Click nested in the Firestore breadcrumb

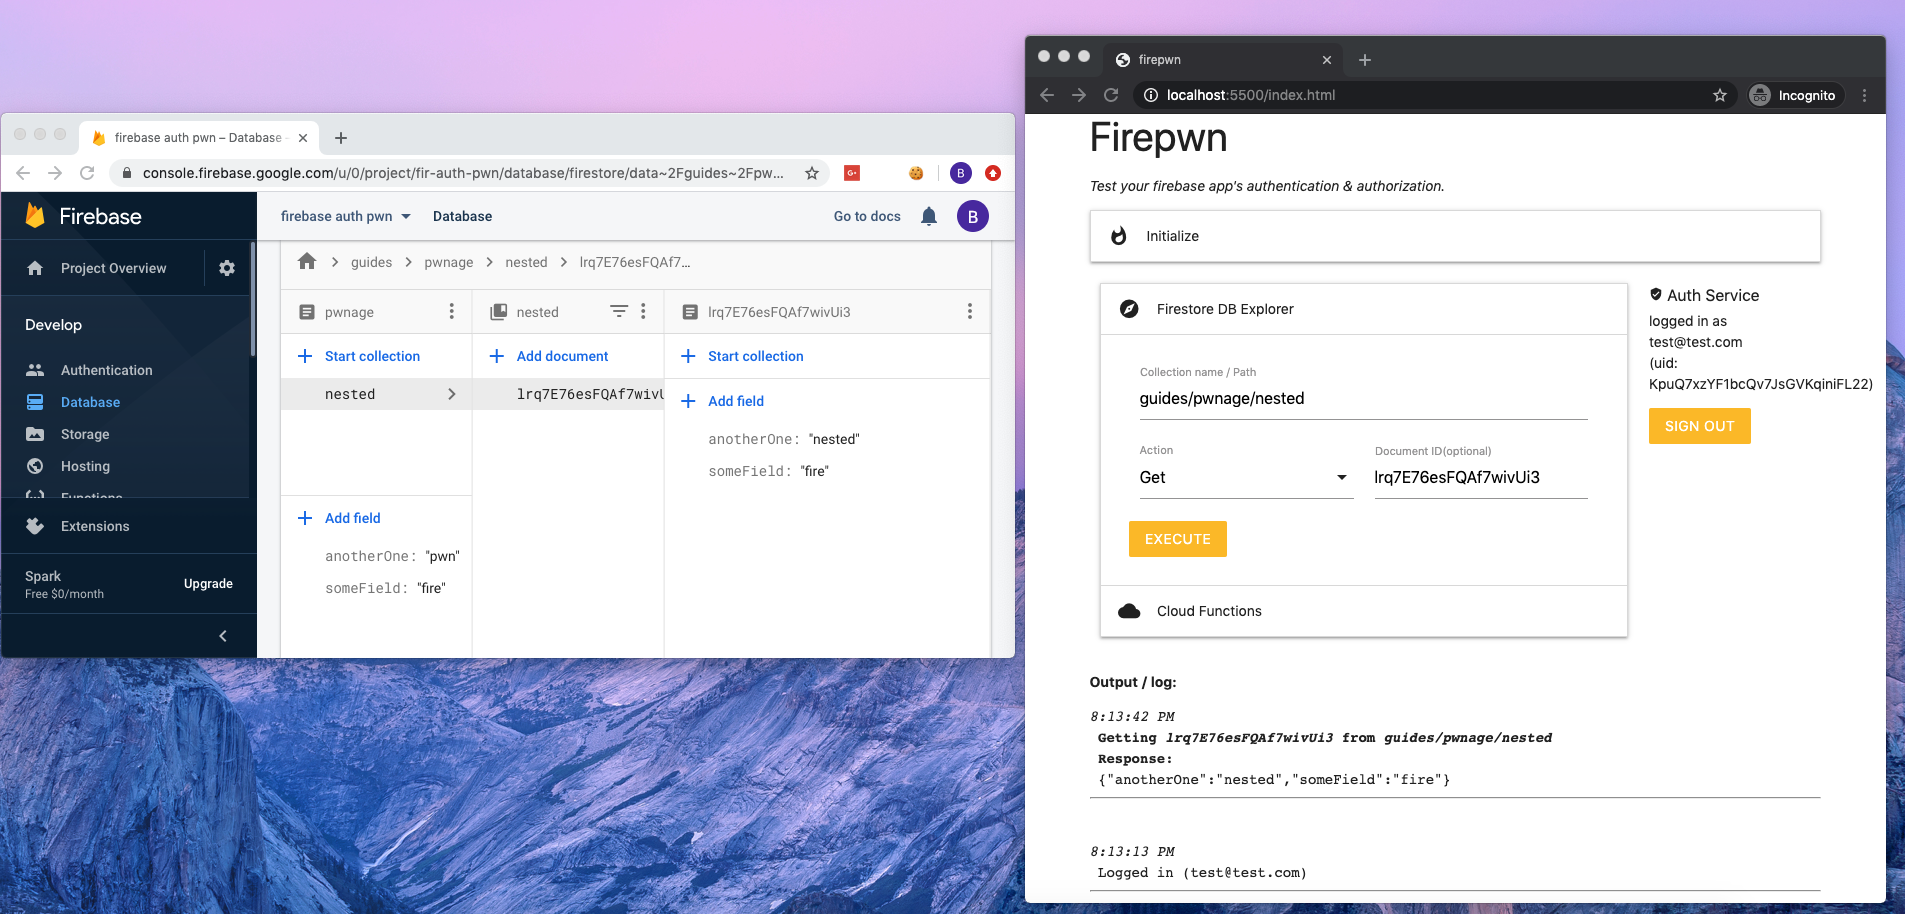coord(526,262)
